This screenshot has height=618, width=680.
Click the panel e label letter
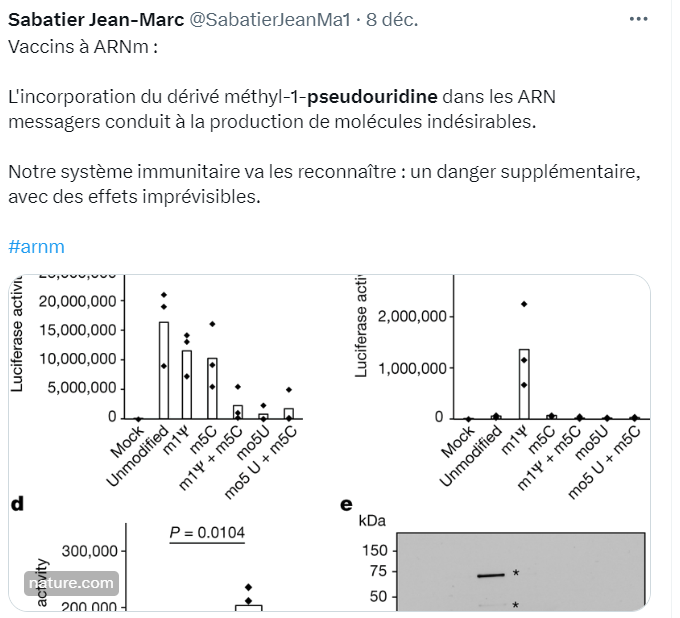[346, 503]
